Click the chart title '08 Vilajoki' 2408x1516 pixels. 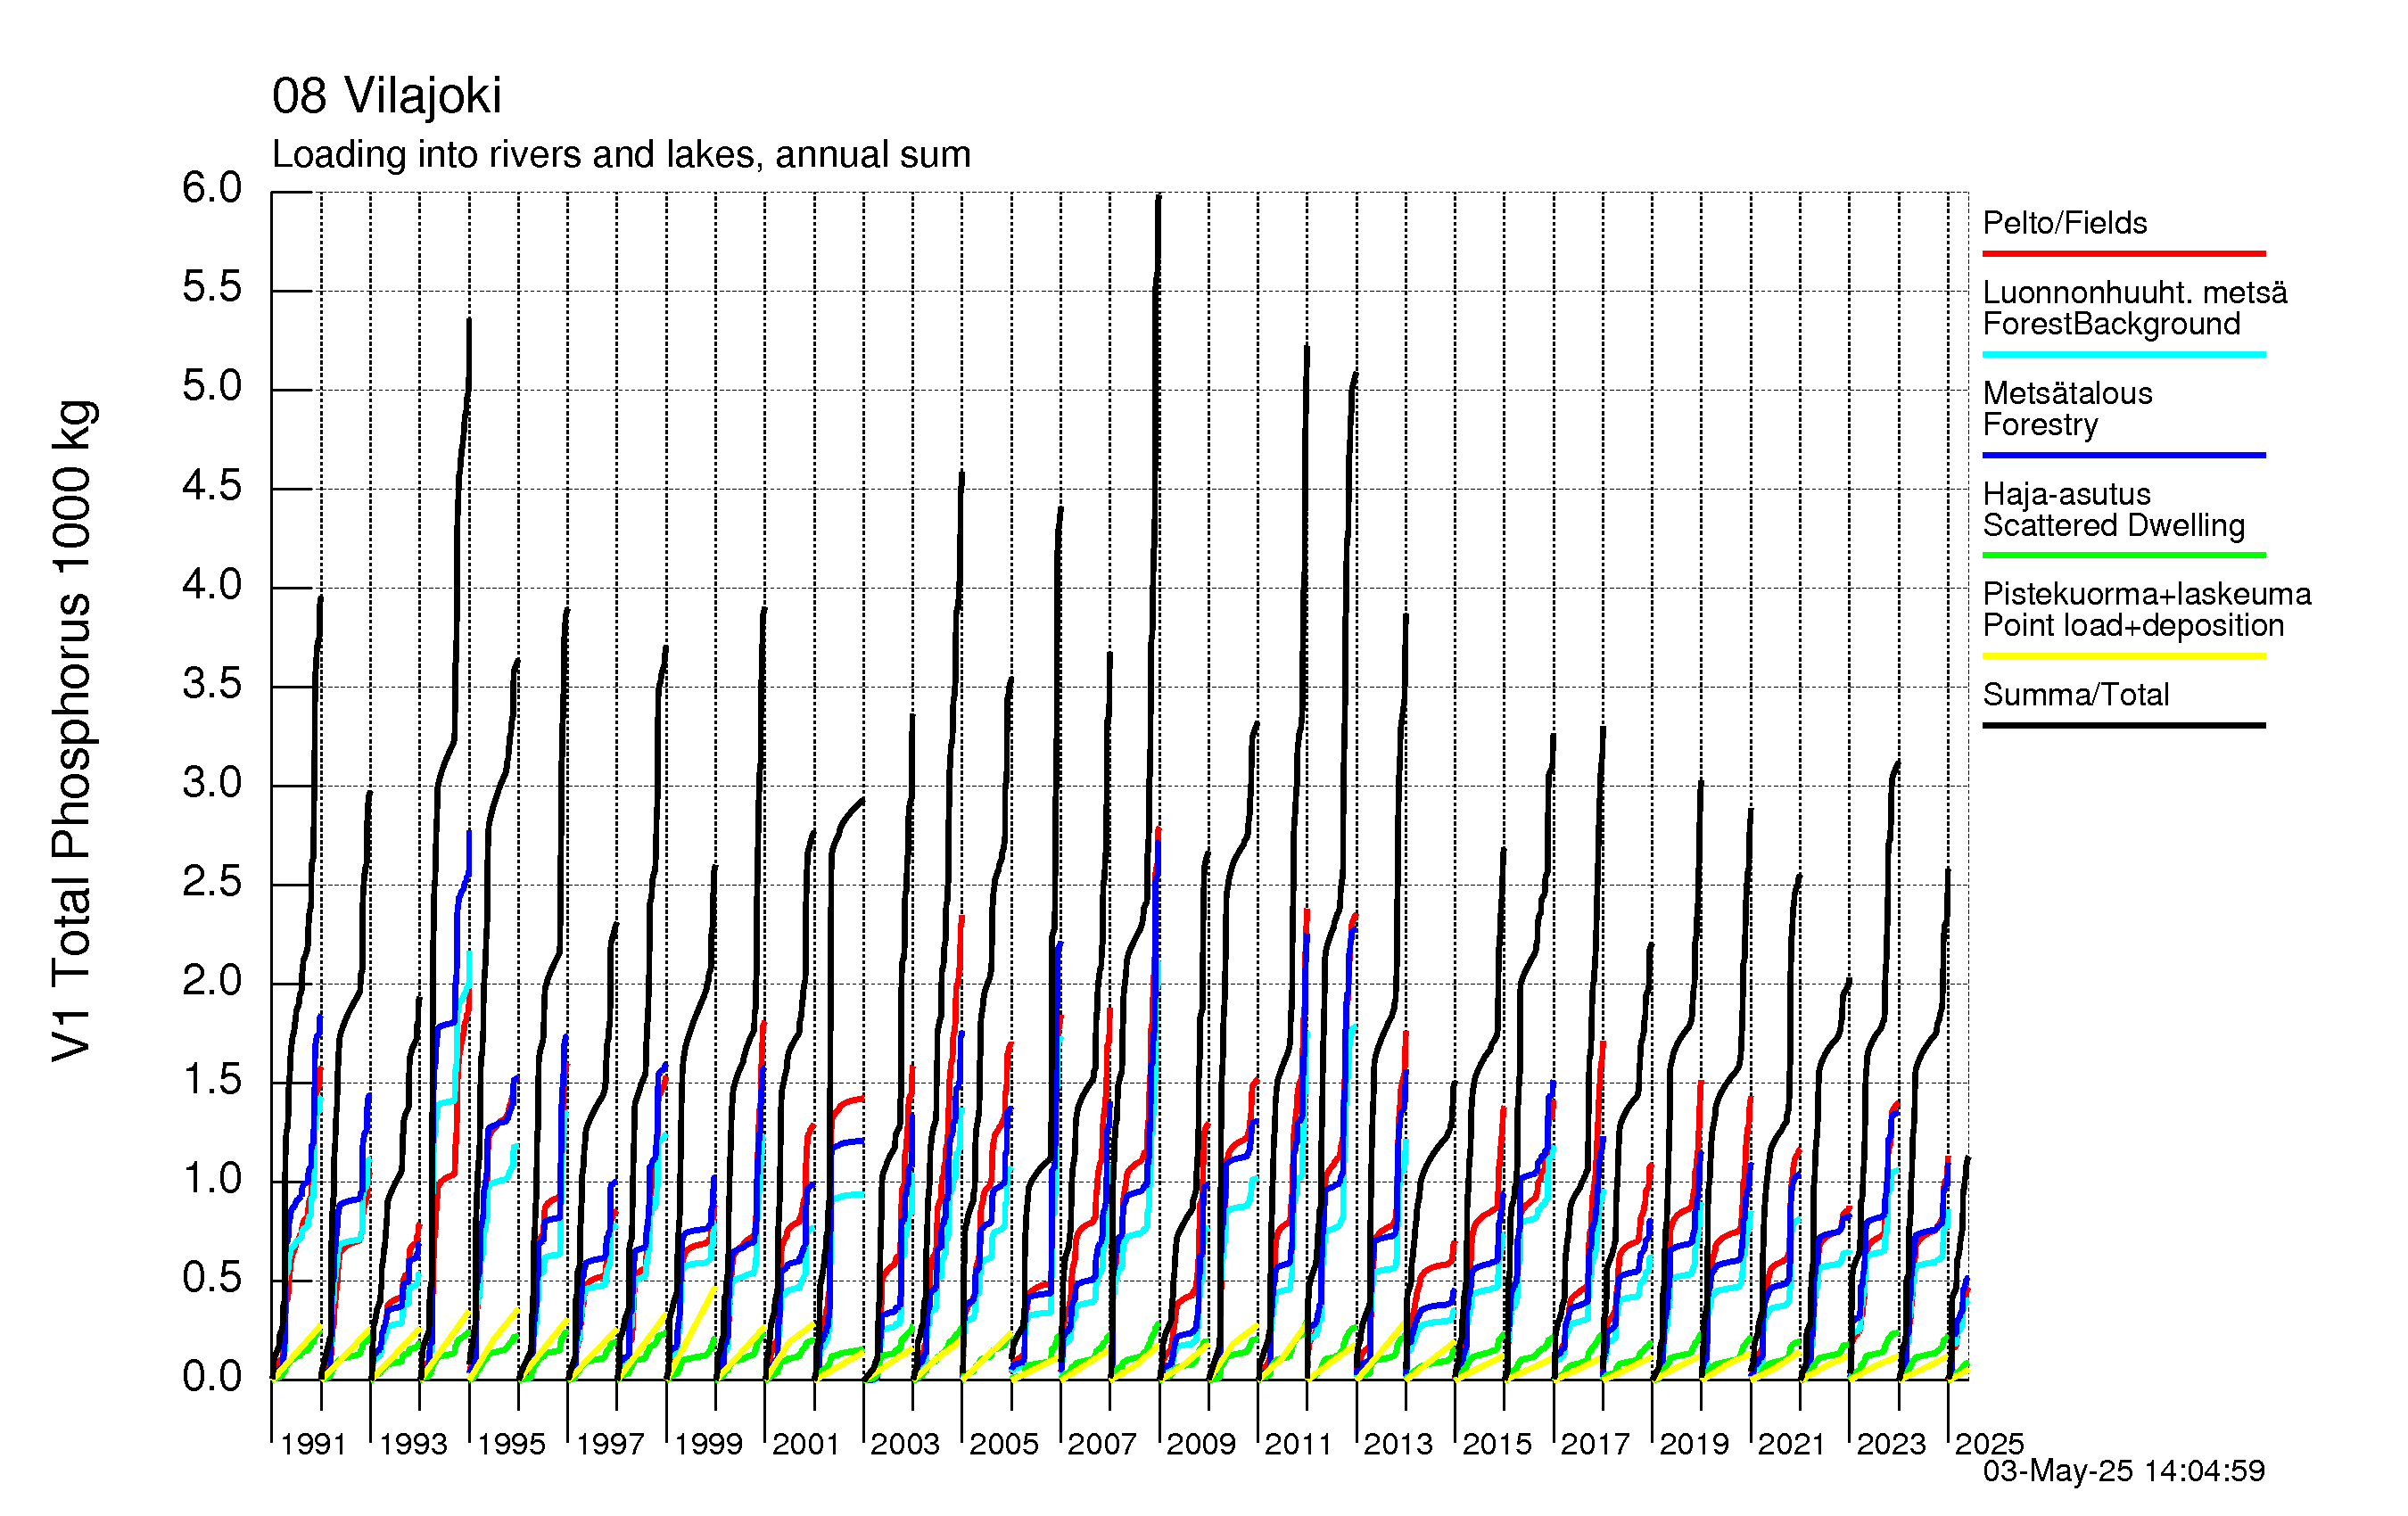[x=387, y=96]
